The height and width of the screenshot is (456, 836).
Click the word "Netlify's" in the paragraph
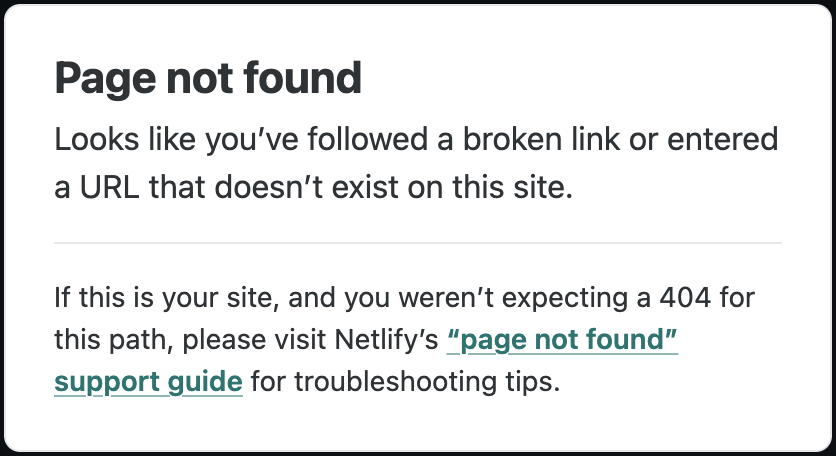pos(386,340)
